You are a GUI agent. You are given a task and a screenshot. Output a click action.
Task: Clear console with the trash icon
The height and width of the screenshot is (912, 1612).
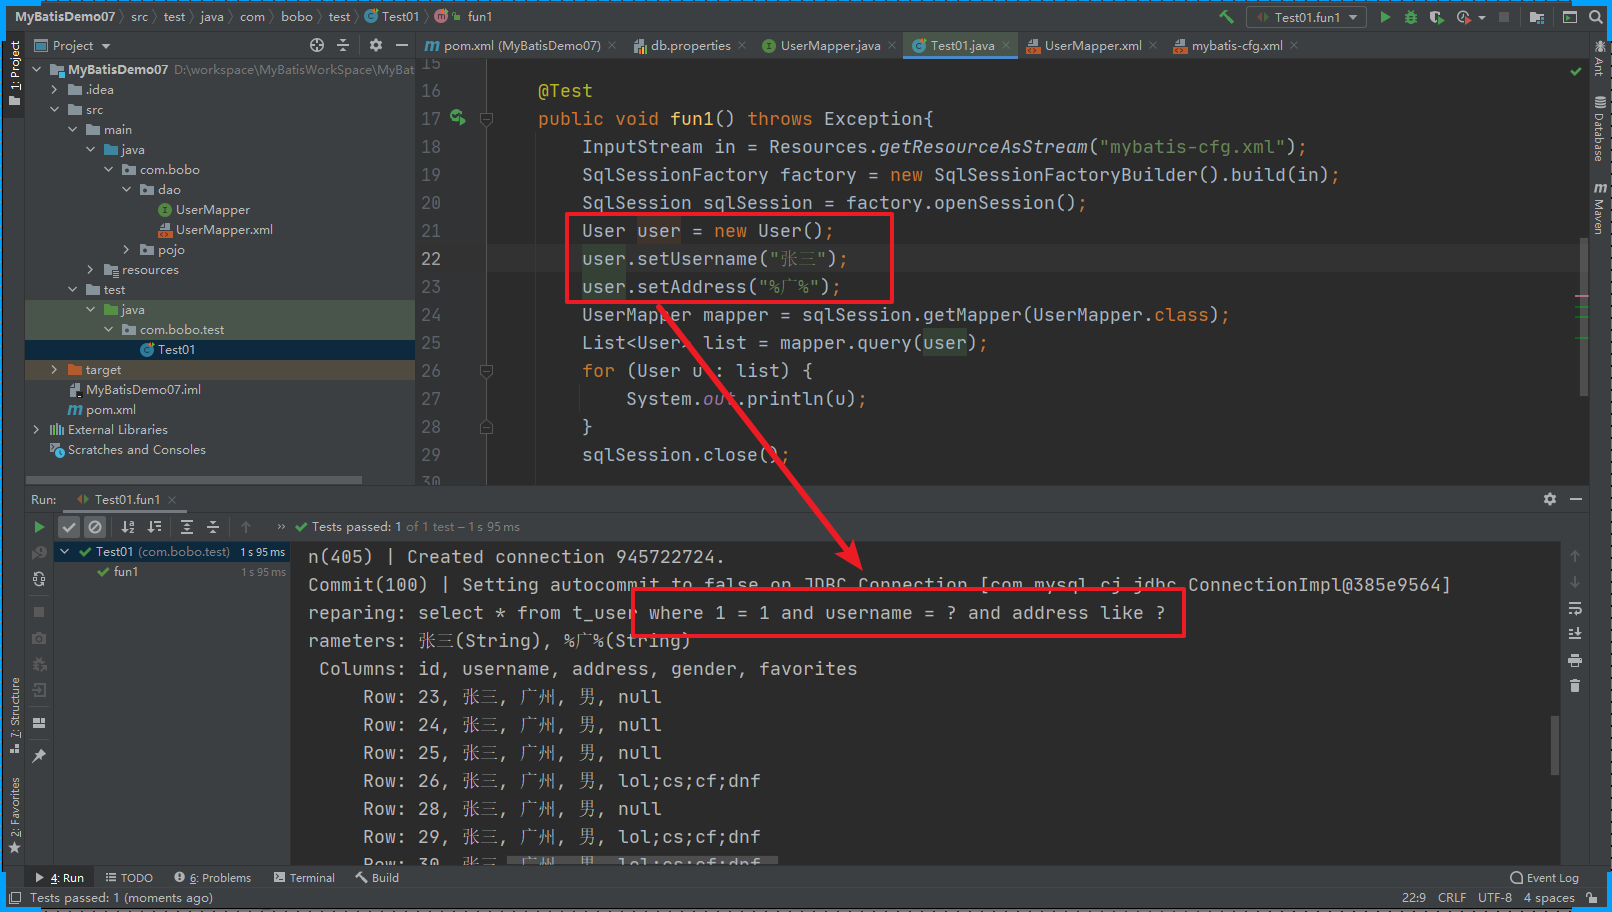point(1575,686)
